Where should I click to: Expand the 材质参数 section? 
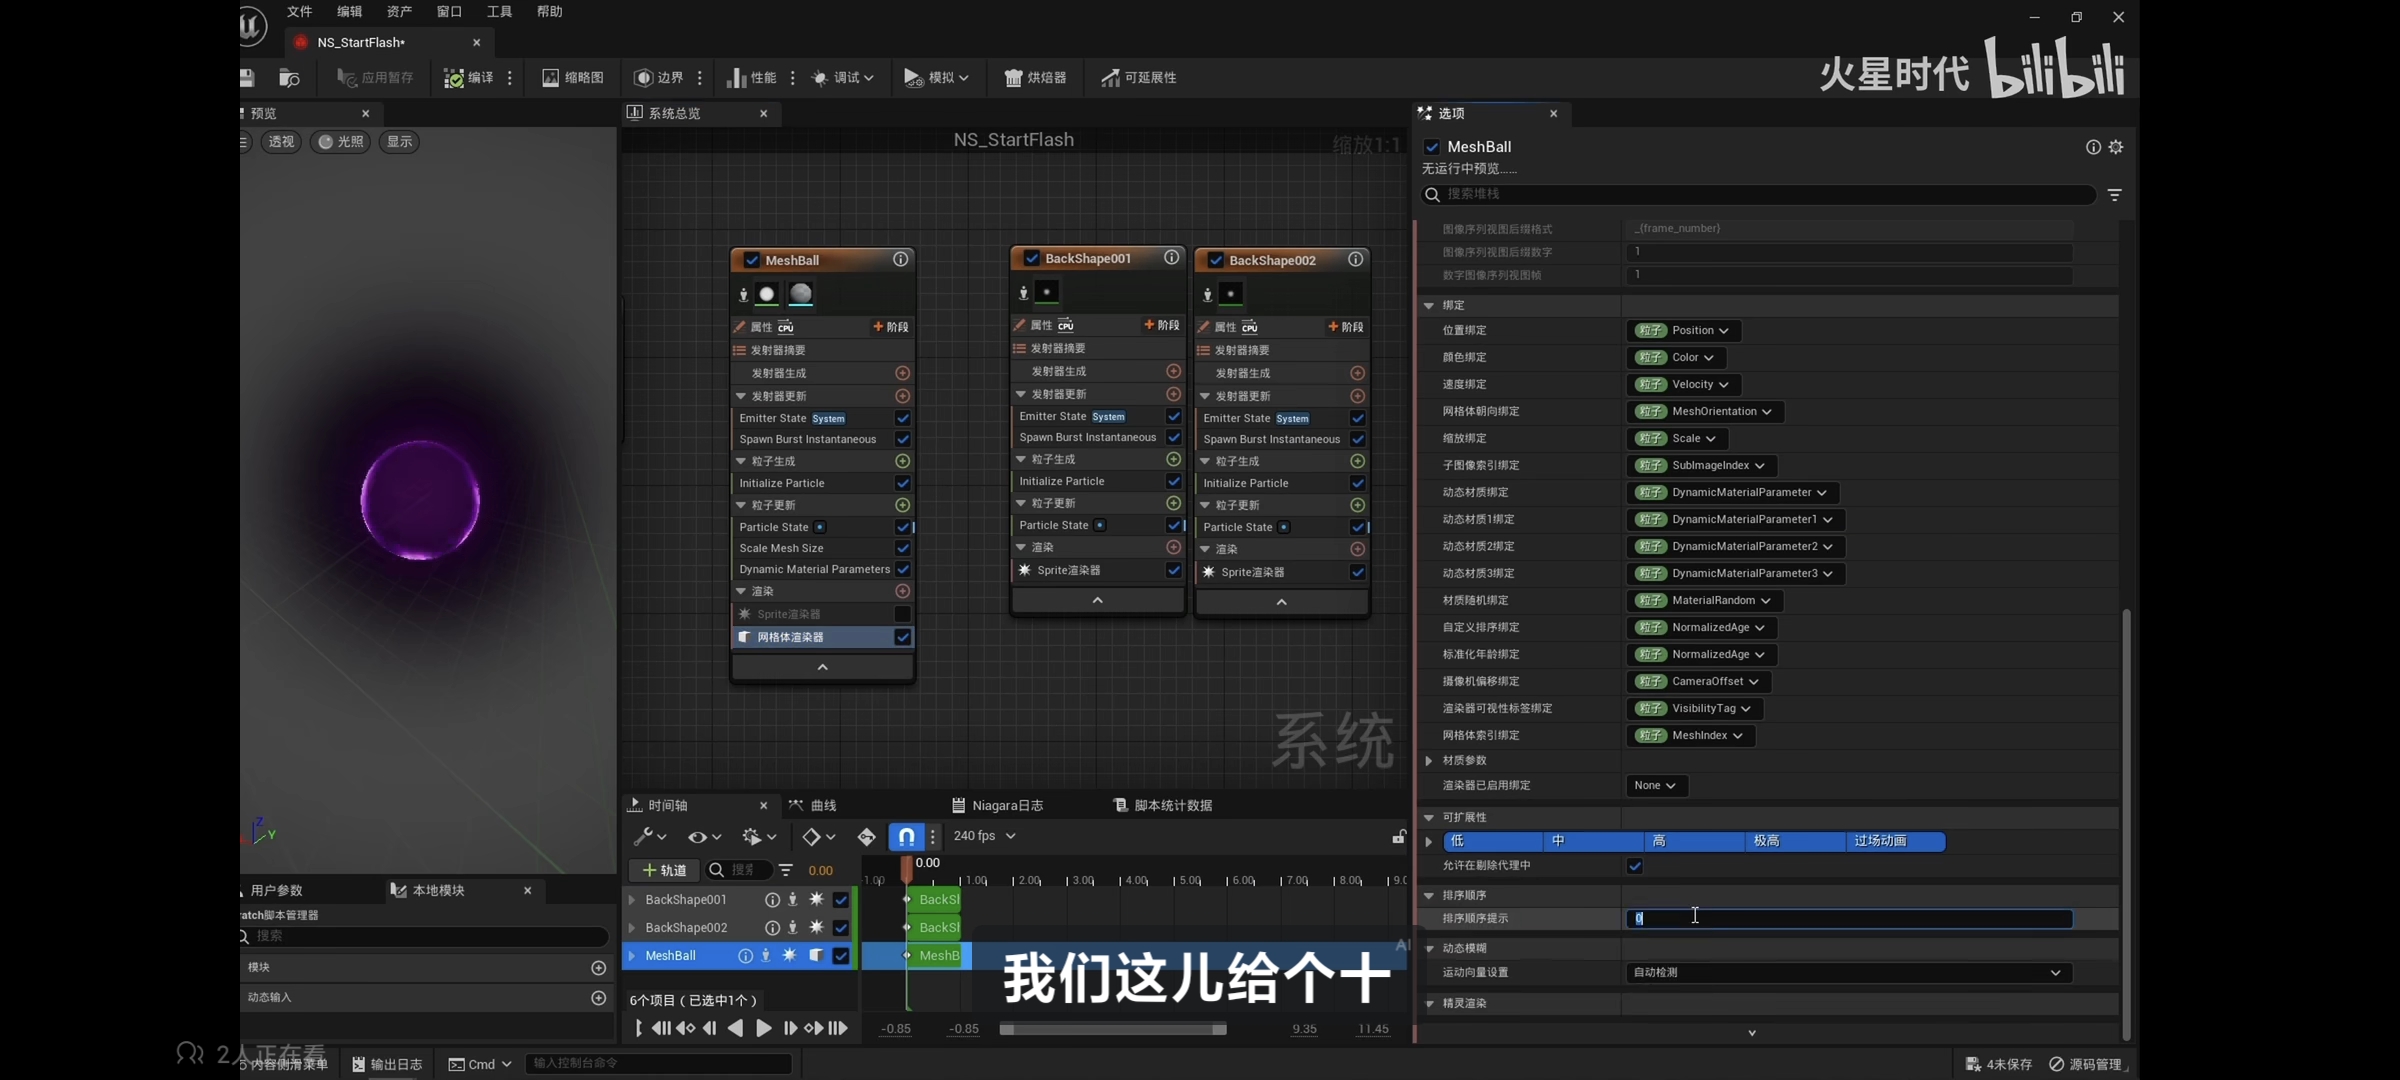click(1429, 761)
